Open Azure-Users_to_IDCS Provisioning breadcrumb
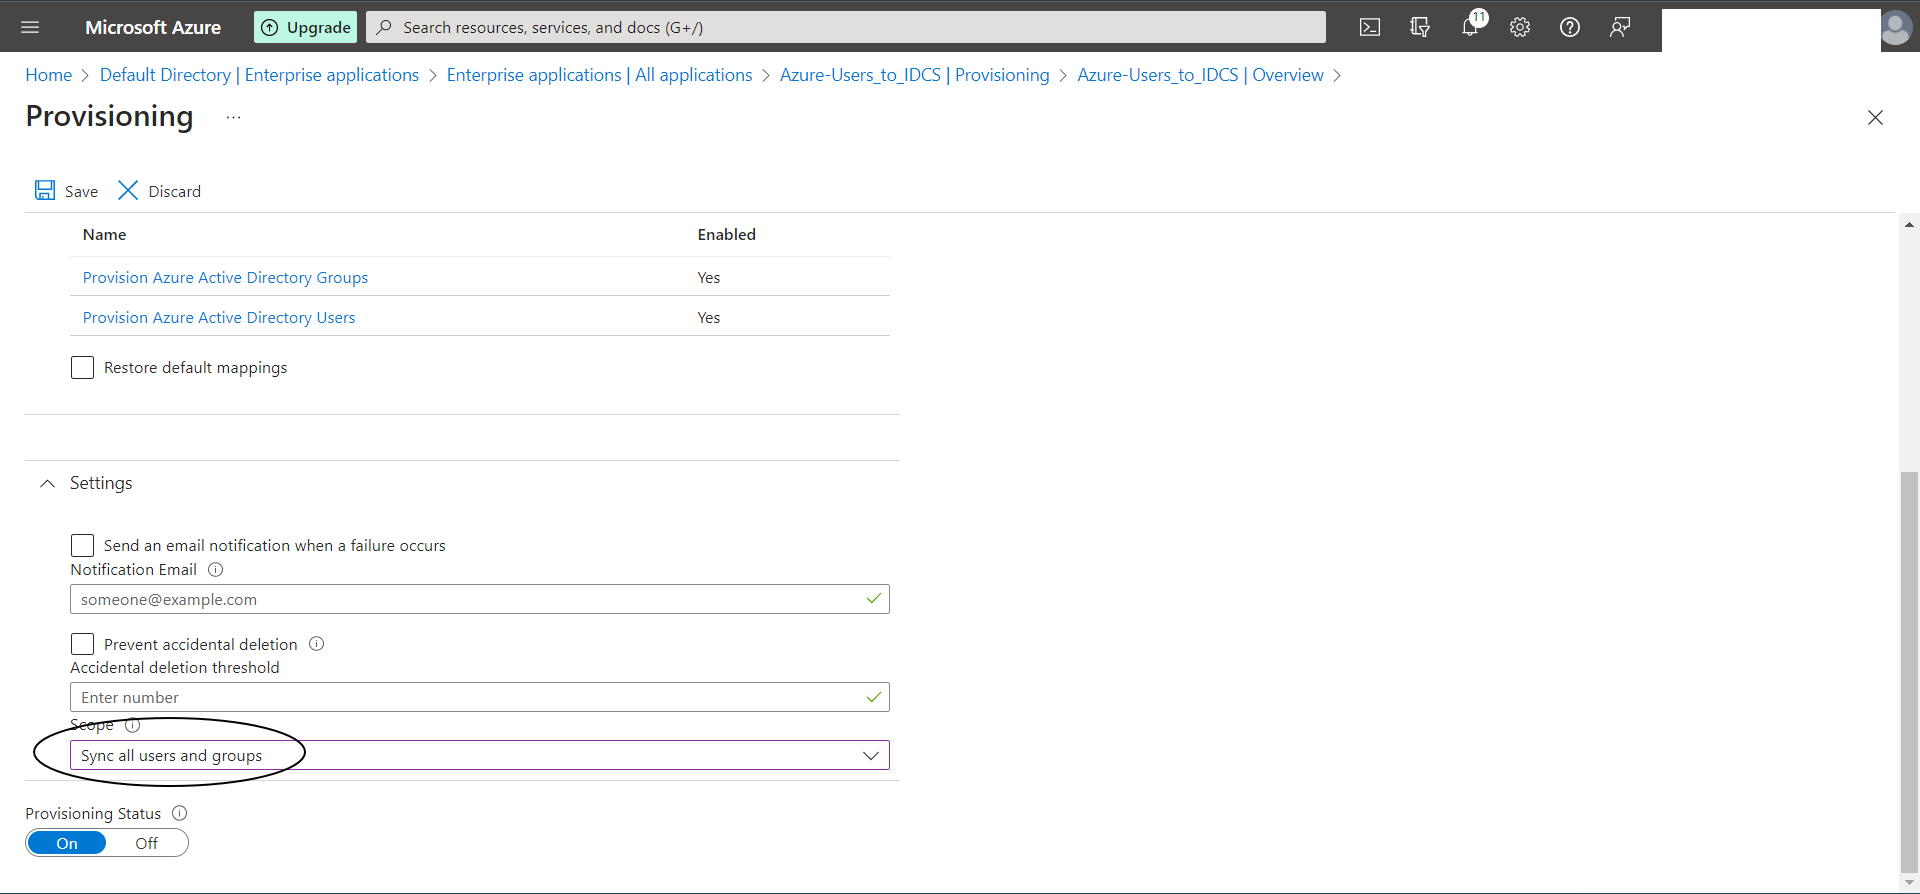The image size is (1920, 894). [x=914, y=75]
